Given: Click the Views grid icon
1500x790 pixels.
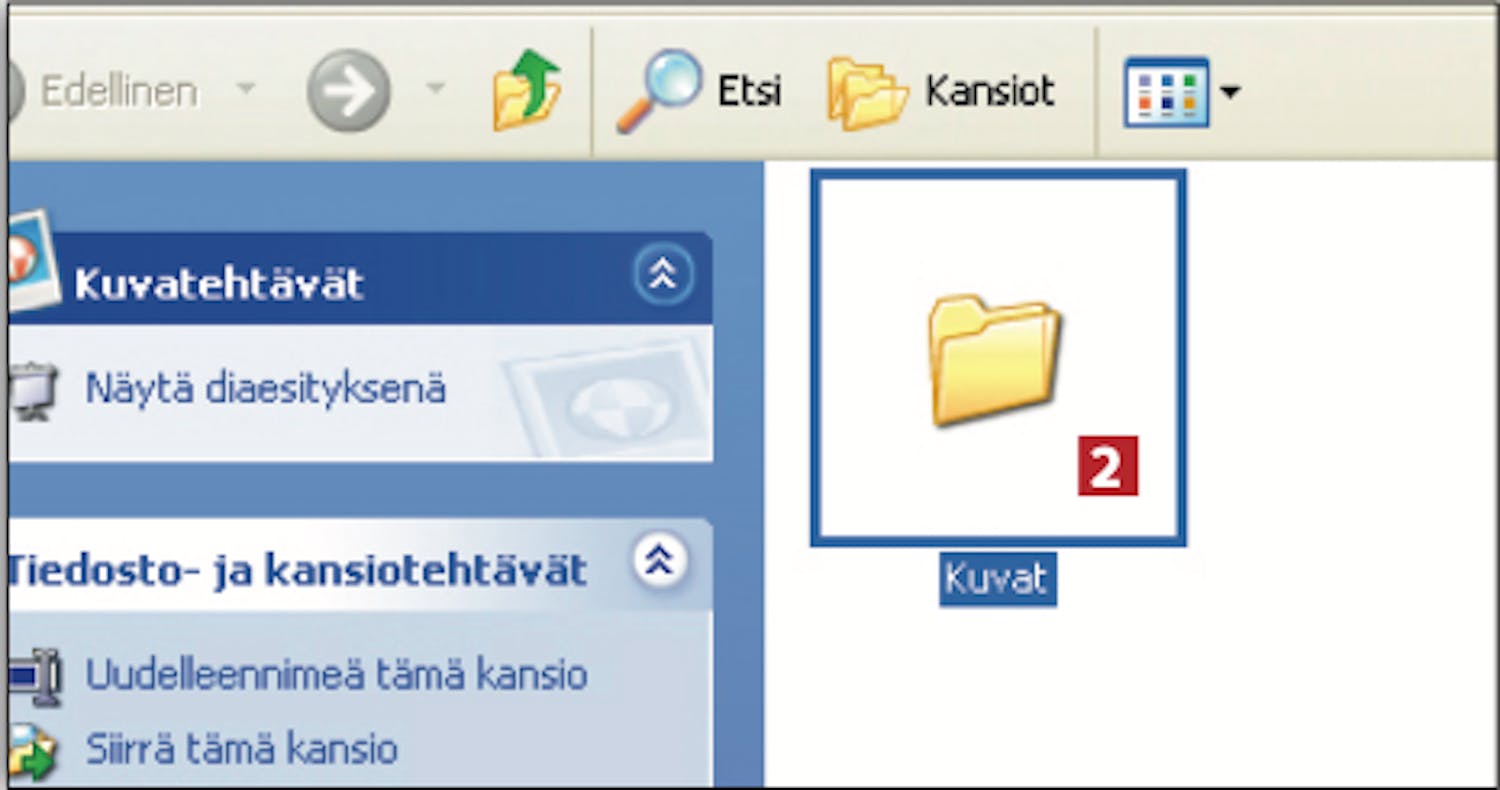Looking at the screenshot, I should [1165, 92].
